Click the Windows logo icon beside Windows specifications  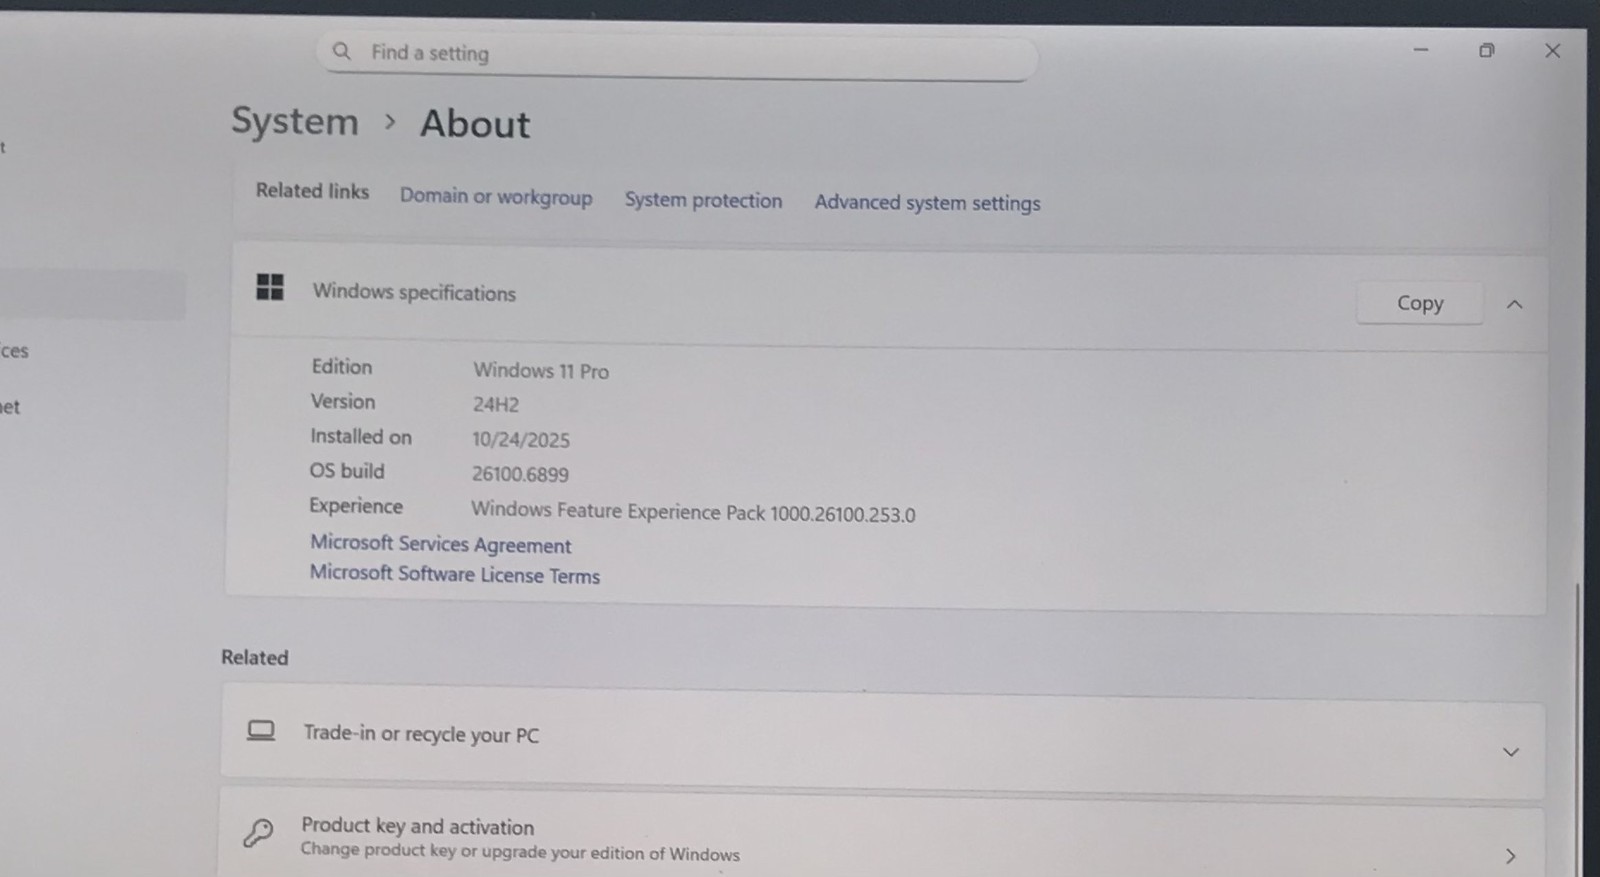pos(270,287)
